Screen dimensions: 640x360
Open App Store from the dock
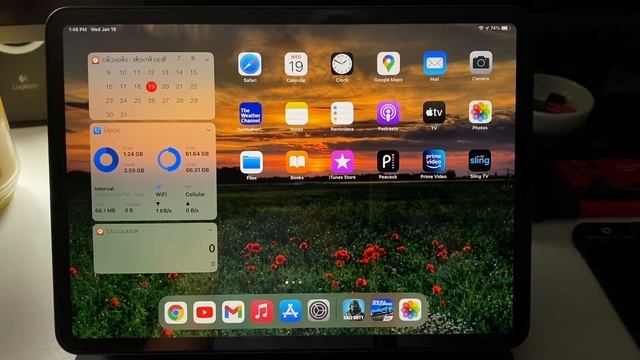[x=290, y=311]
